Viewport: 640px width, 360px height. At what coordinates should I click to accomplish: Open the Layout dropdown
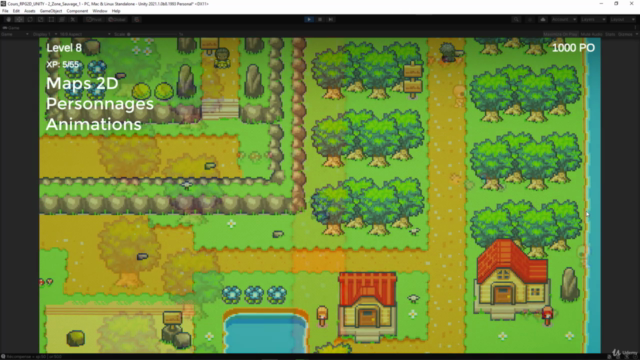click(x=622, y=19)
